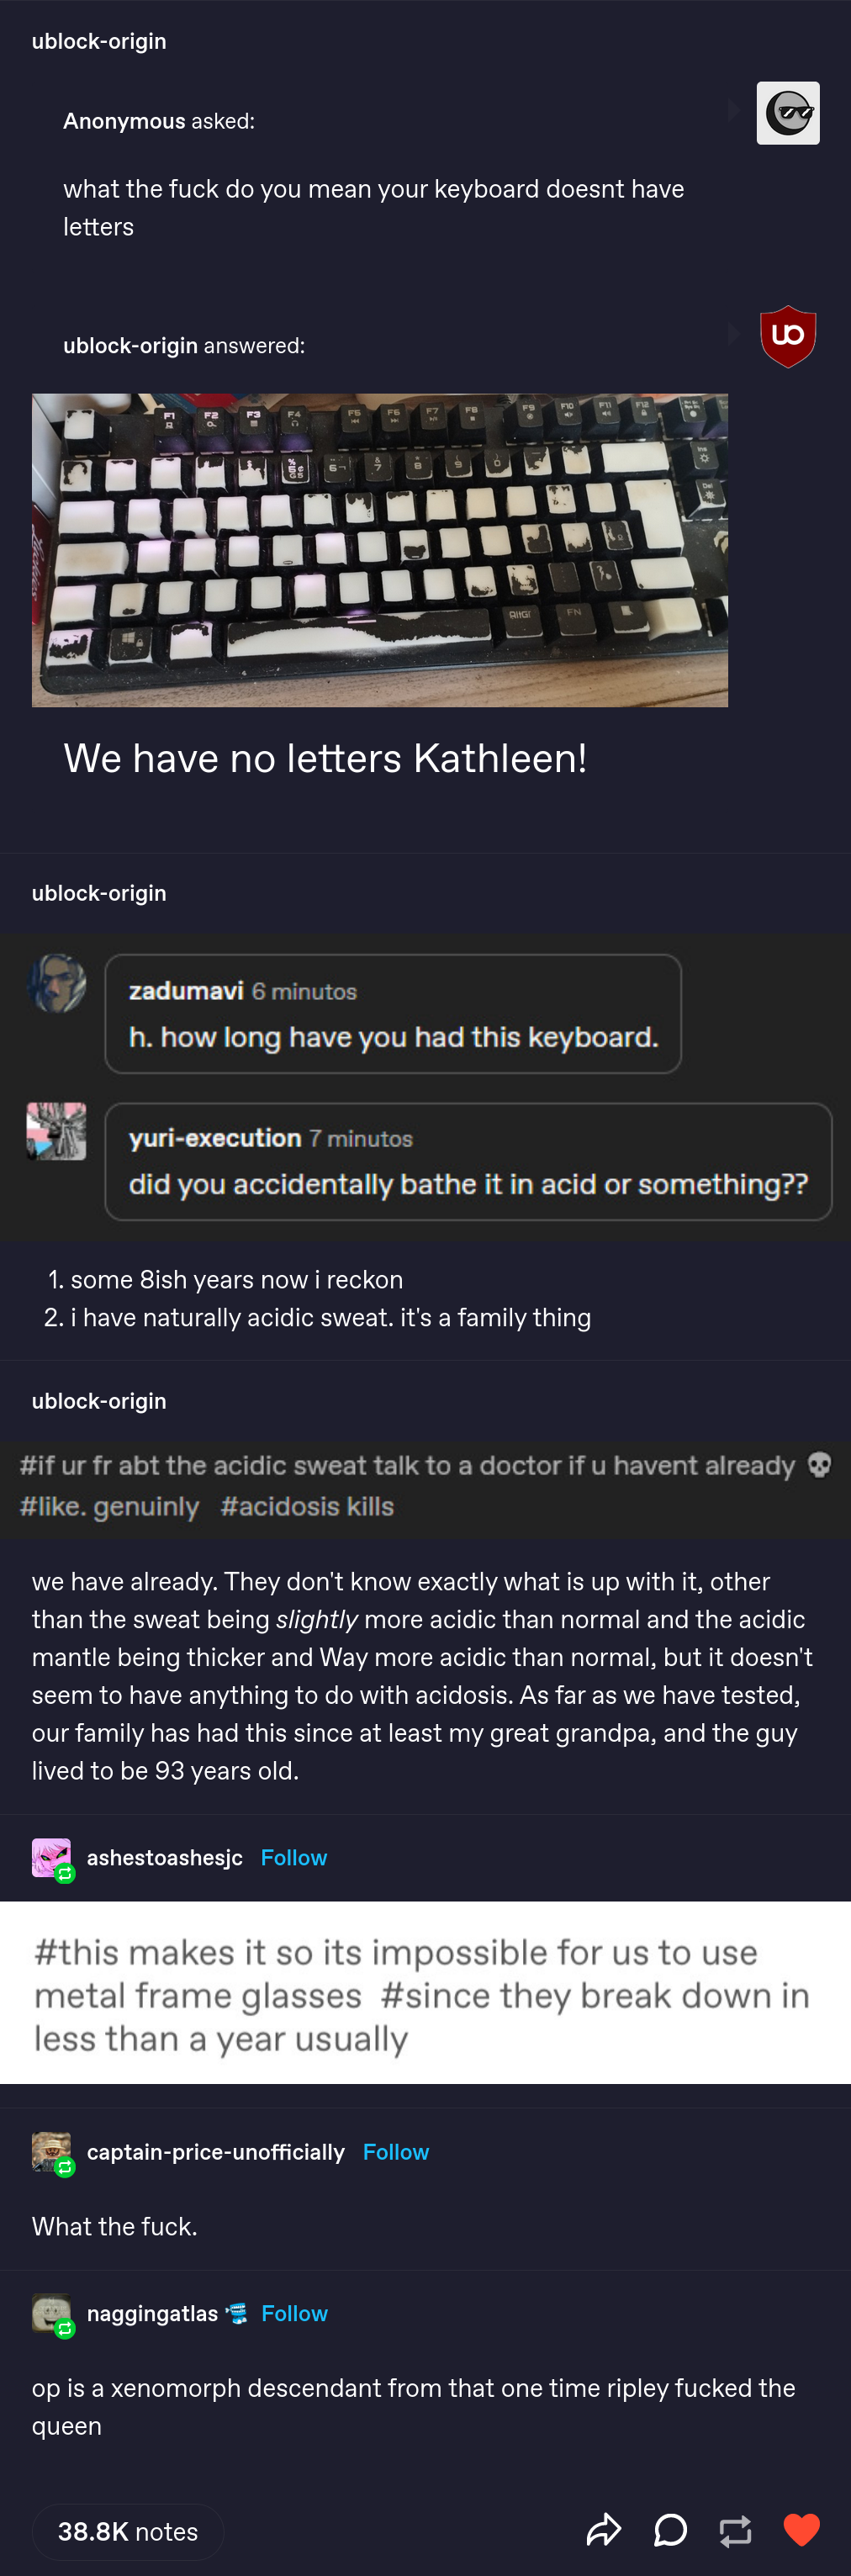The width and height of the screenshot is (851, 2576).
Task: Click the red uBlock shield avatar
Action: click(x=788, y=336)
